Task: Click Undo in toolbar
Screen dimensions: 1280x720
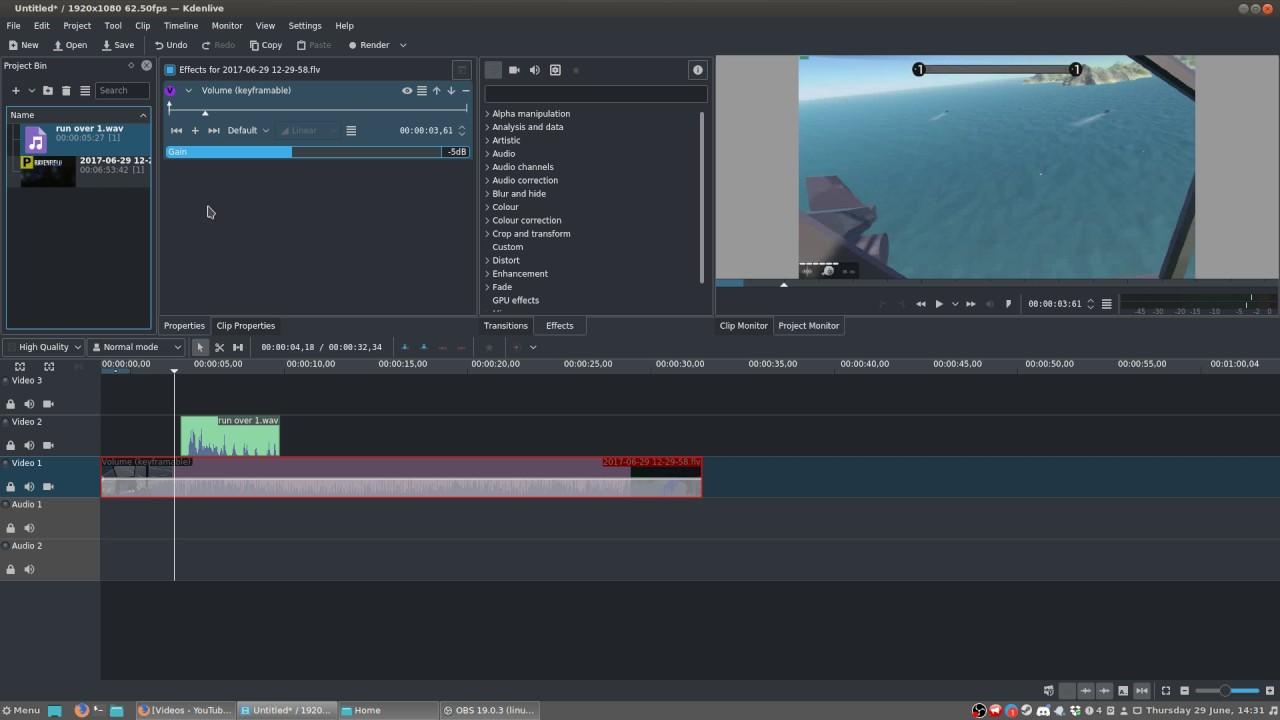Action: [x=171, y=45]
